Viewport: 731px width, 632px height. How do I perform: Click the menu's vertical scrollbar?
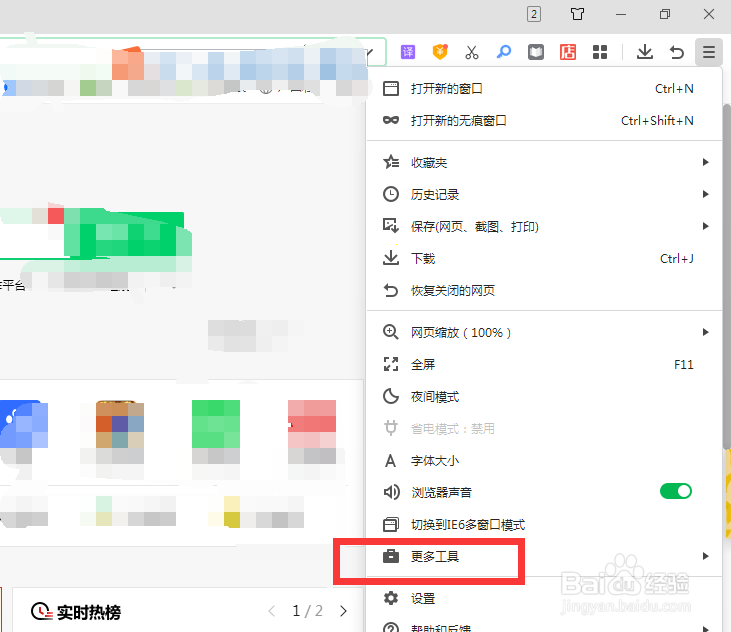726,276
